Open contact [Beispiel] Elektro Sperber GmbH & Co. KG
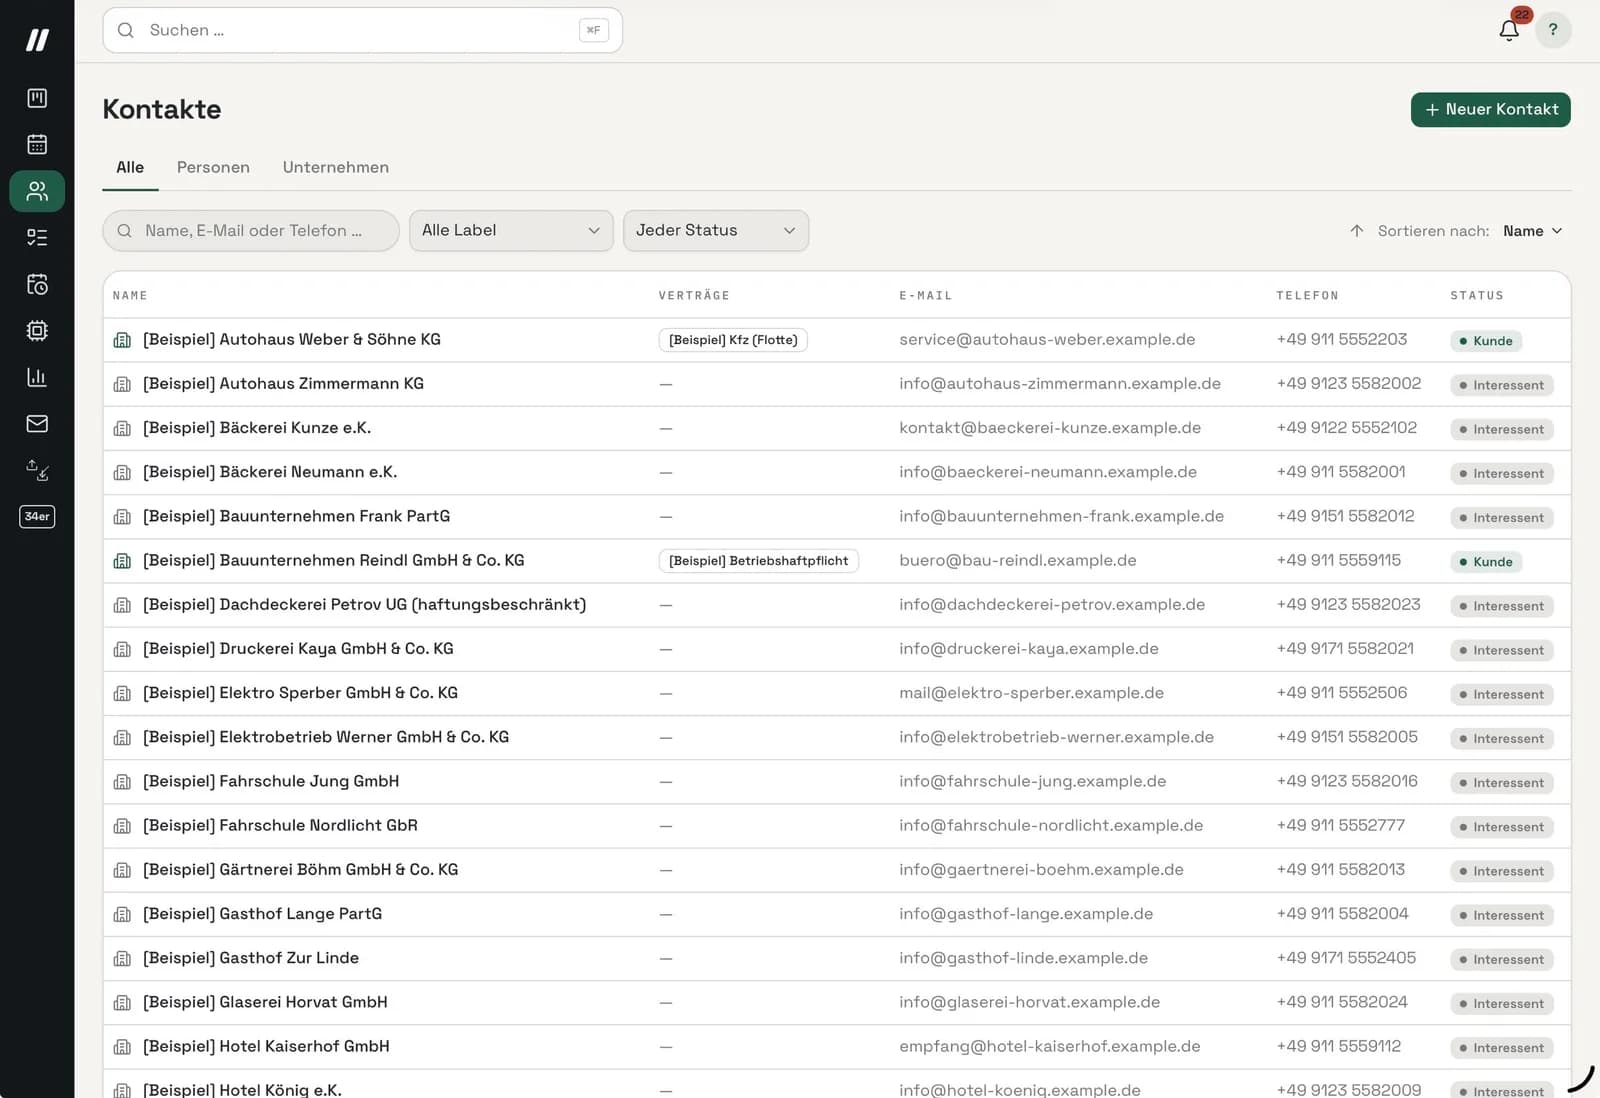 301,693
